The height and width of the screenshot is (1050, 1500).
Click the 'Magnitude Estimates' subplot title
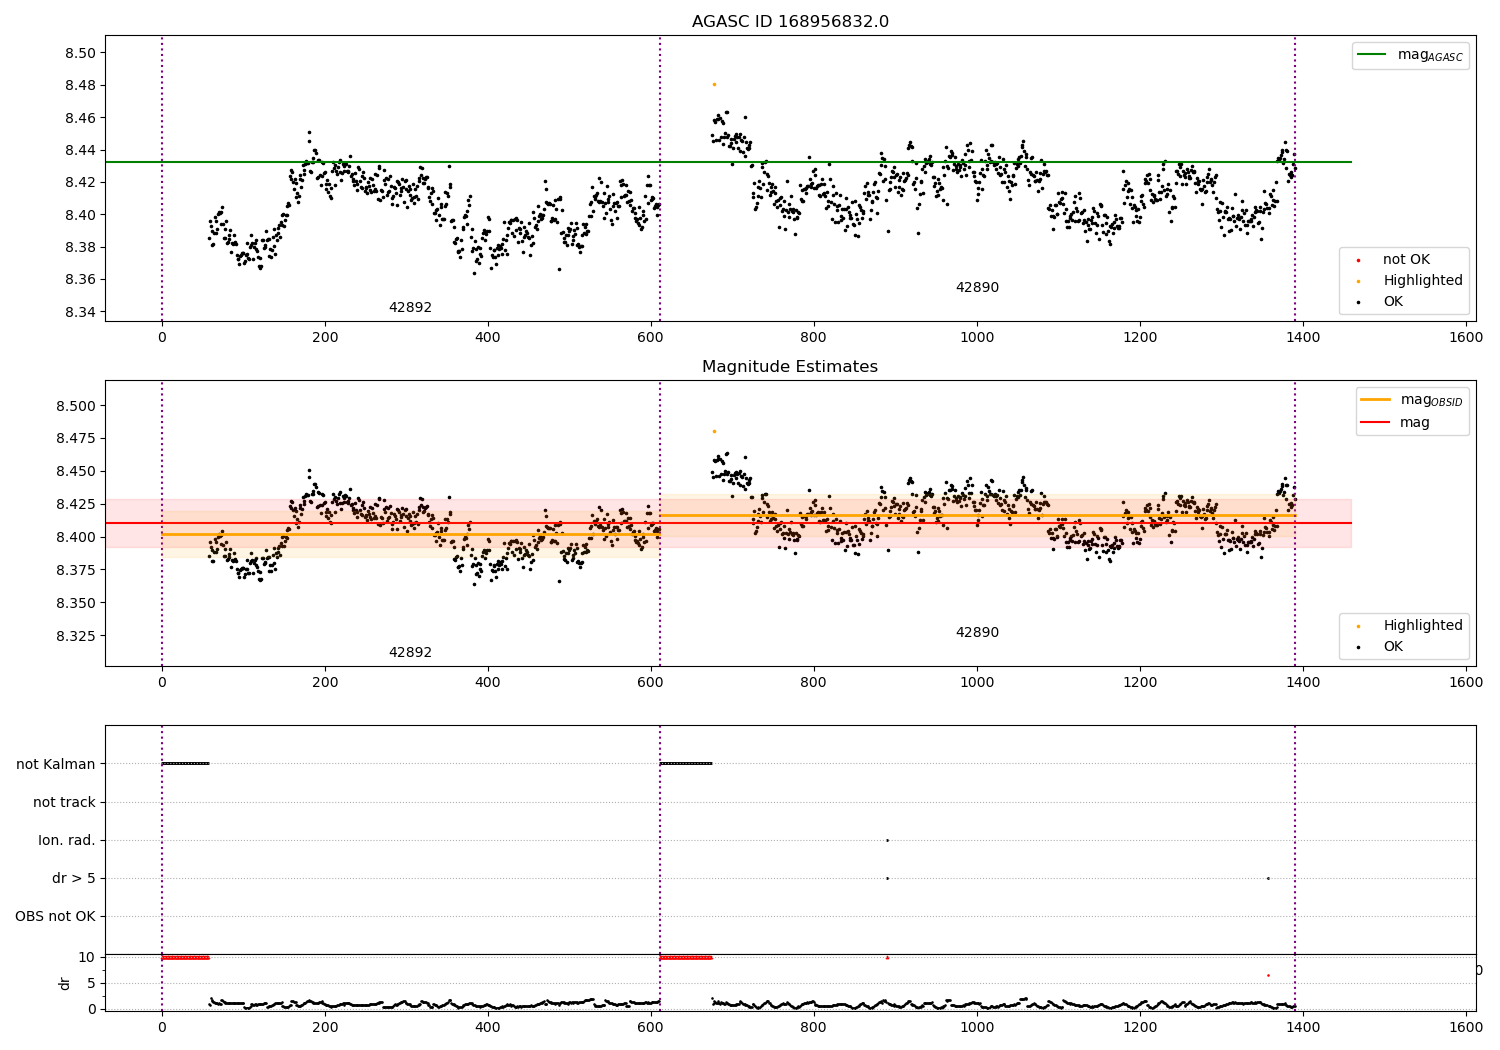[x=790, y=367]
